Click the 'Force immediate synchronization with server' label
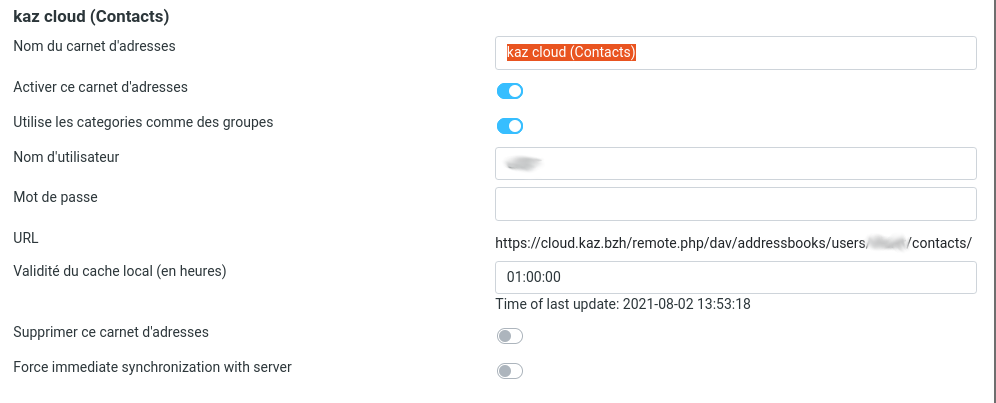 tap(152, 367)
